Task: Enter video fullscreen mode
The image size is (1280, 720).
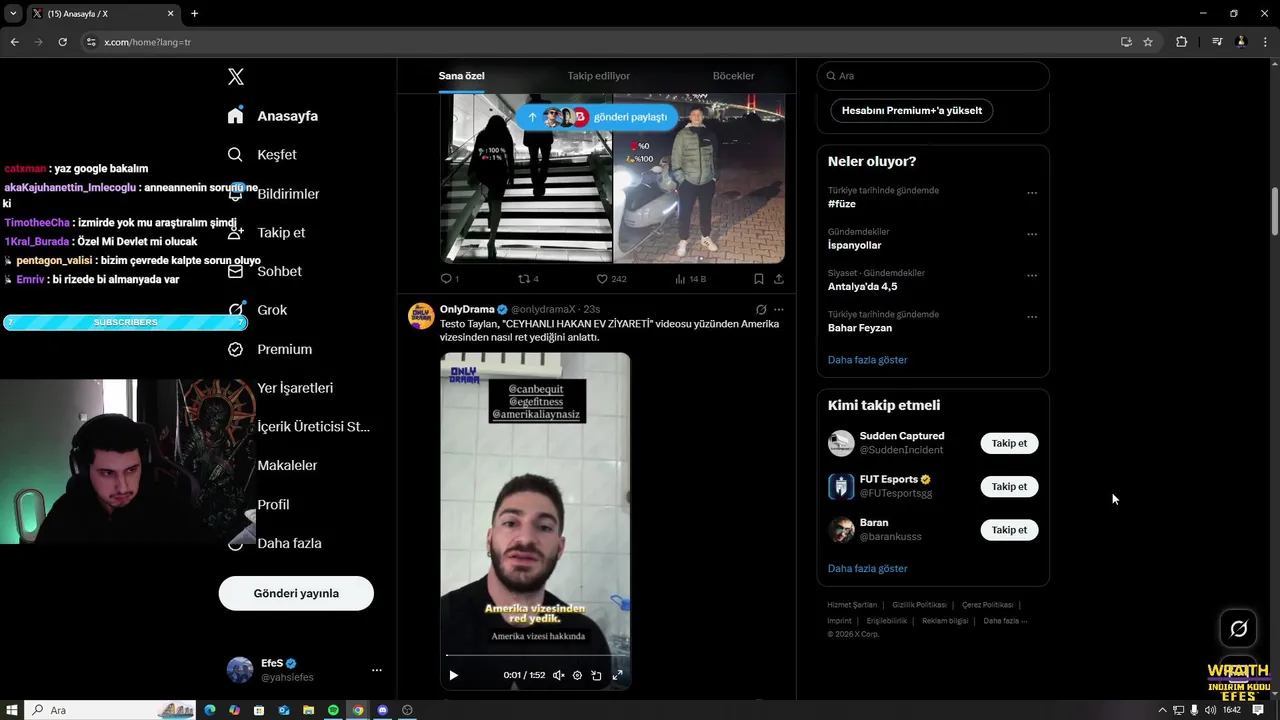Action: coord(617,675)
